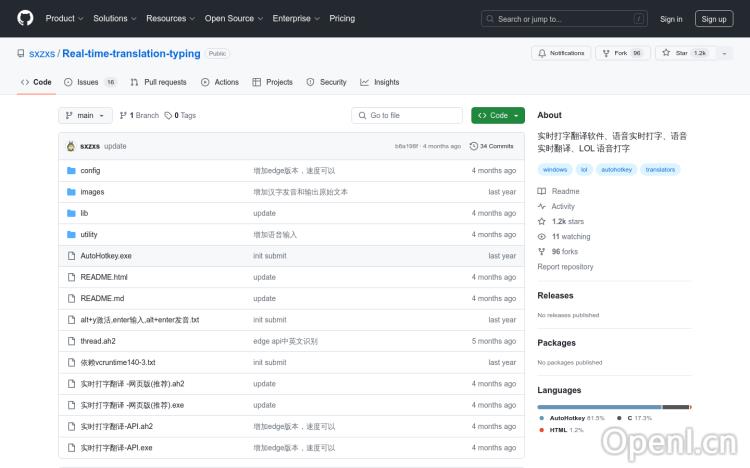Viewport: 750px width, 468px height.
Task: Click the GitHub logo icon
Action: tap(25, 18)
